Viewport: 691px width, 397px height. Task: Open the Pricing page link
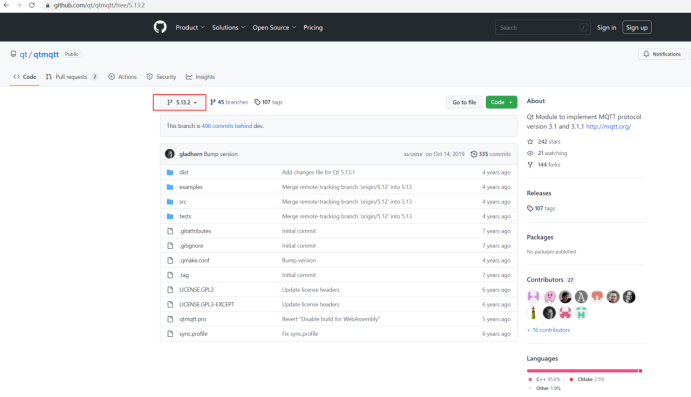(x=313, y=27)
